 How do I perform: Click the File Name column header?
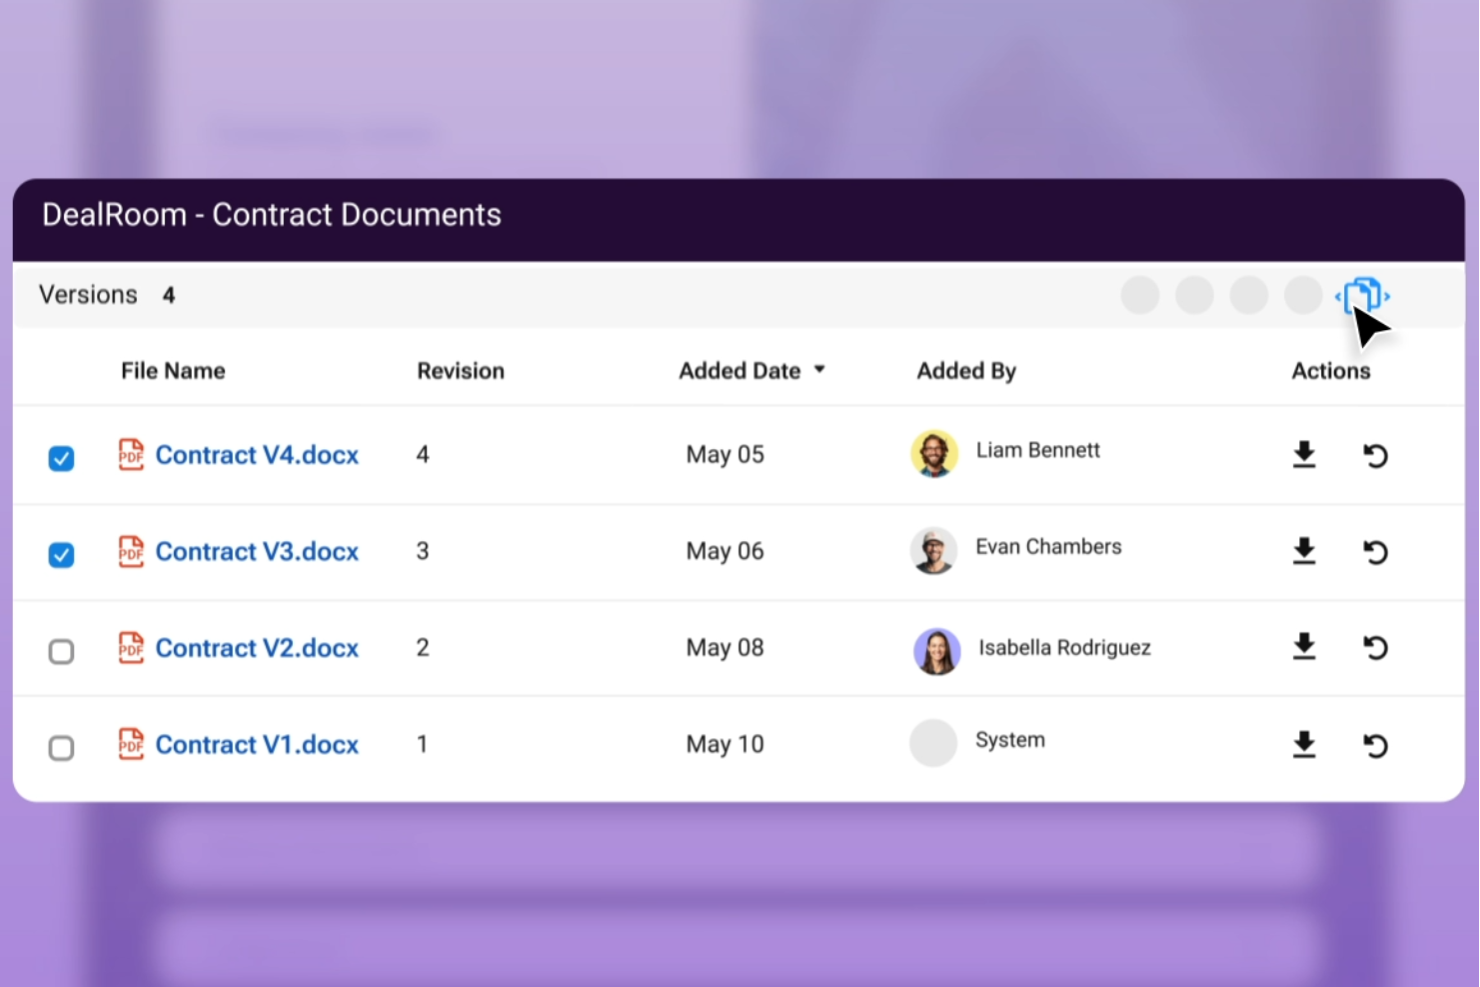173,371
